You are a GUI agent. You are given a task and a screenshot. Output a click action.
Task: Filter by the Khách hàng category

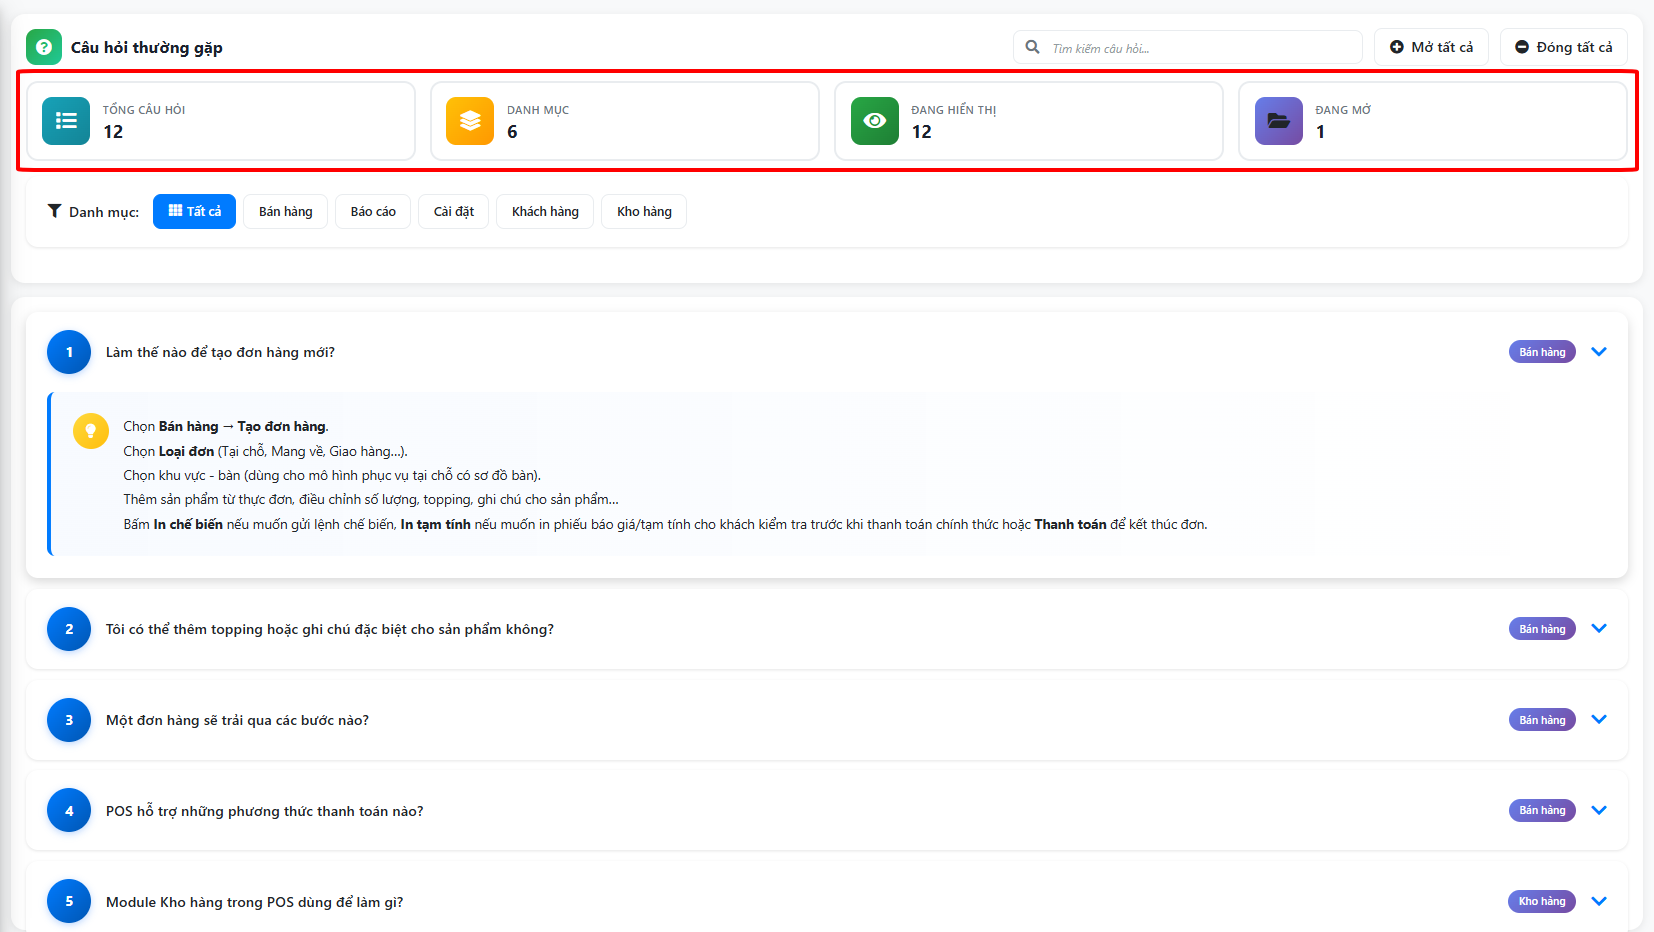545,211
